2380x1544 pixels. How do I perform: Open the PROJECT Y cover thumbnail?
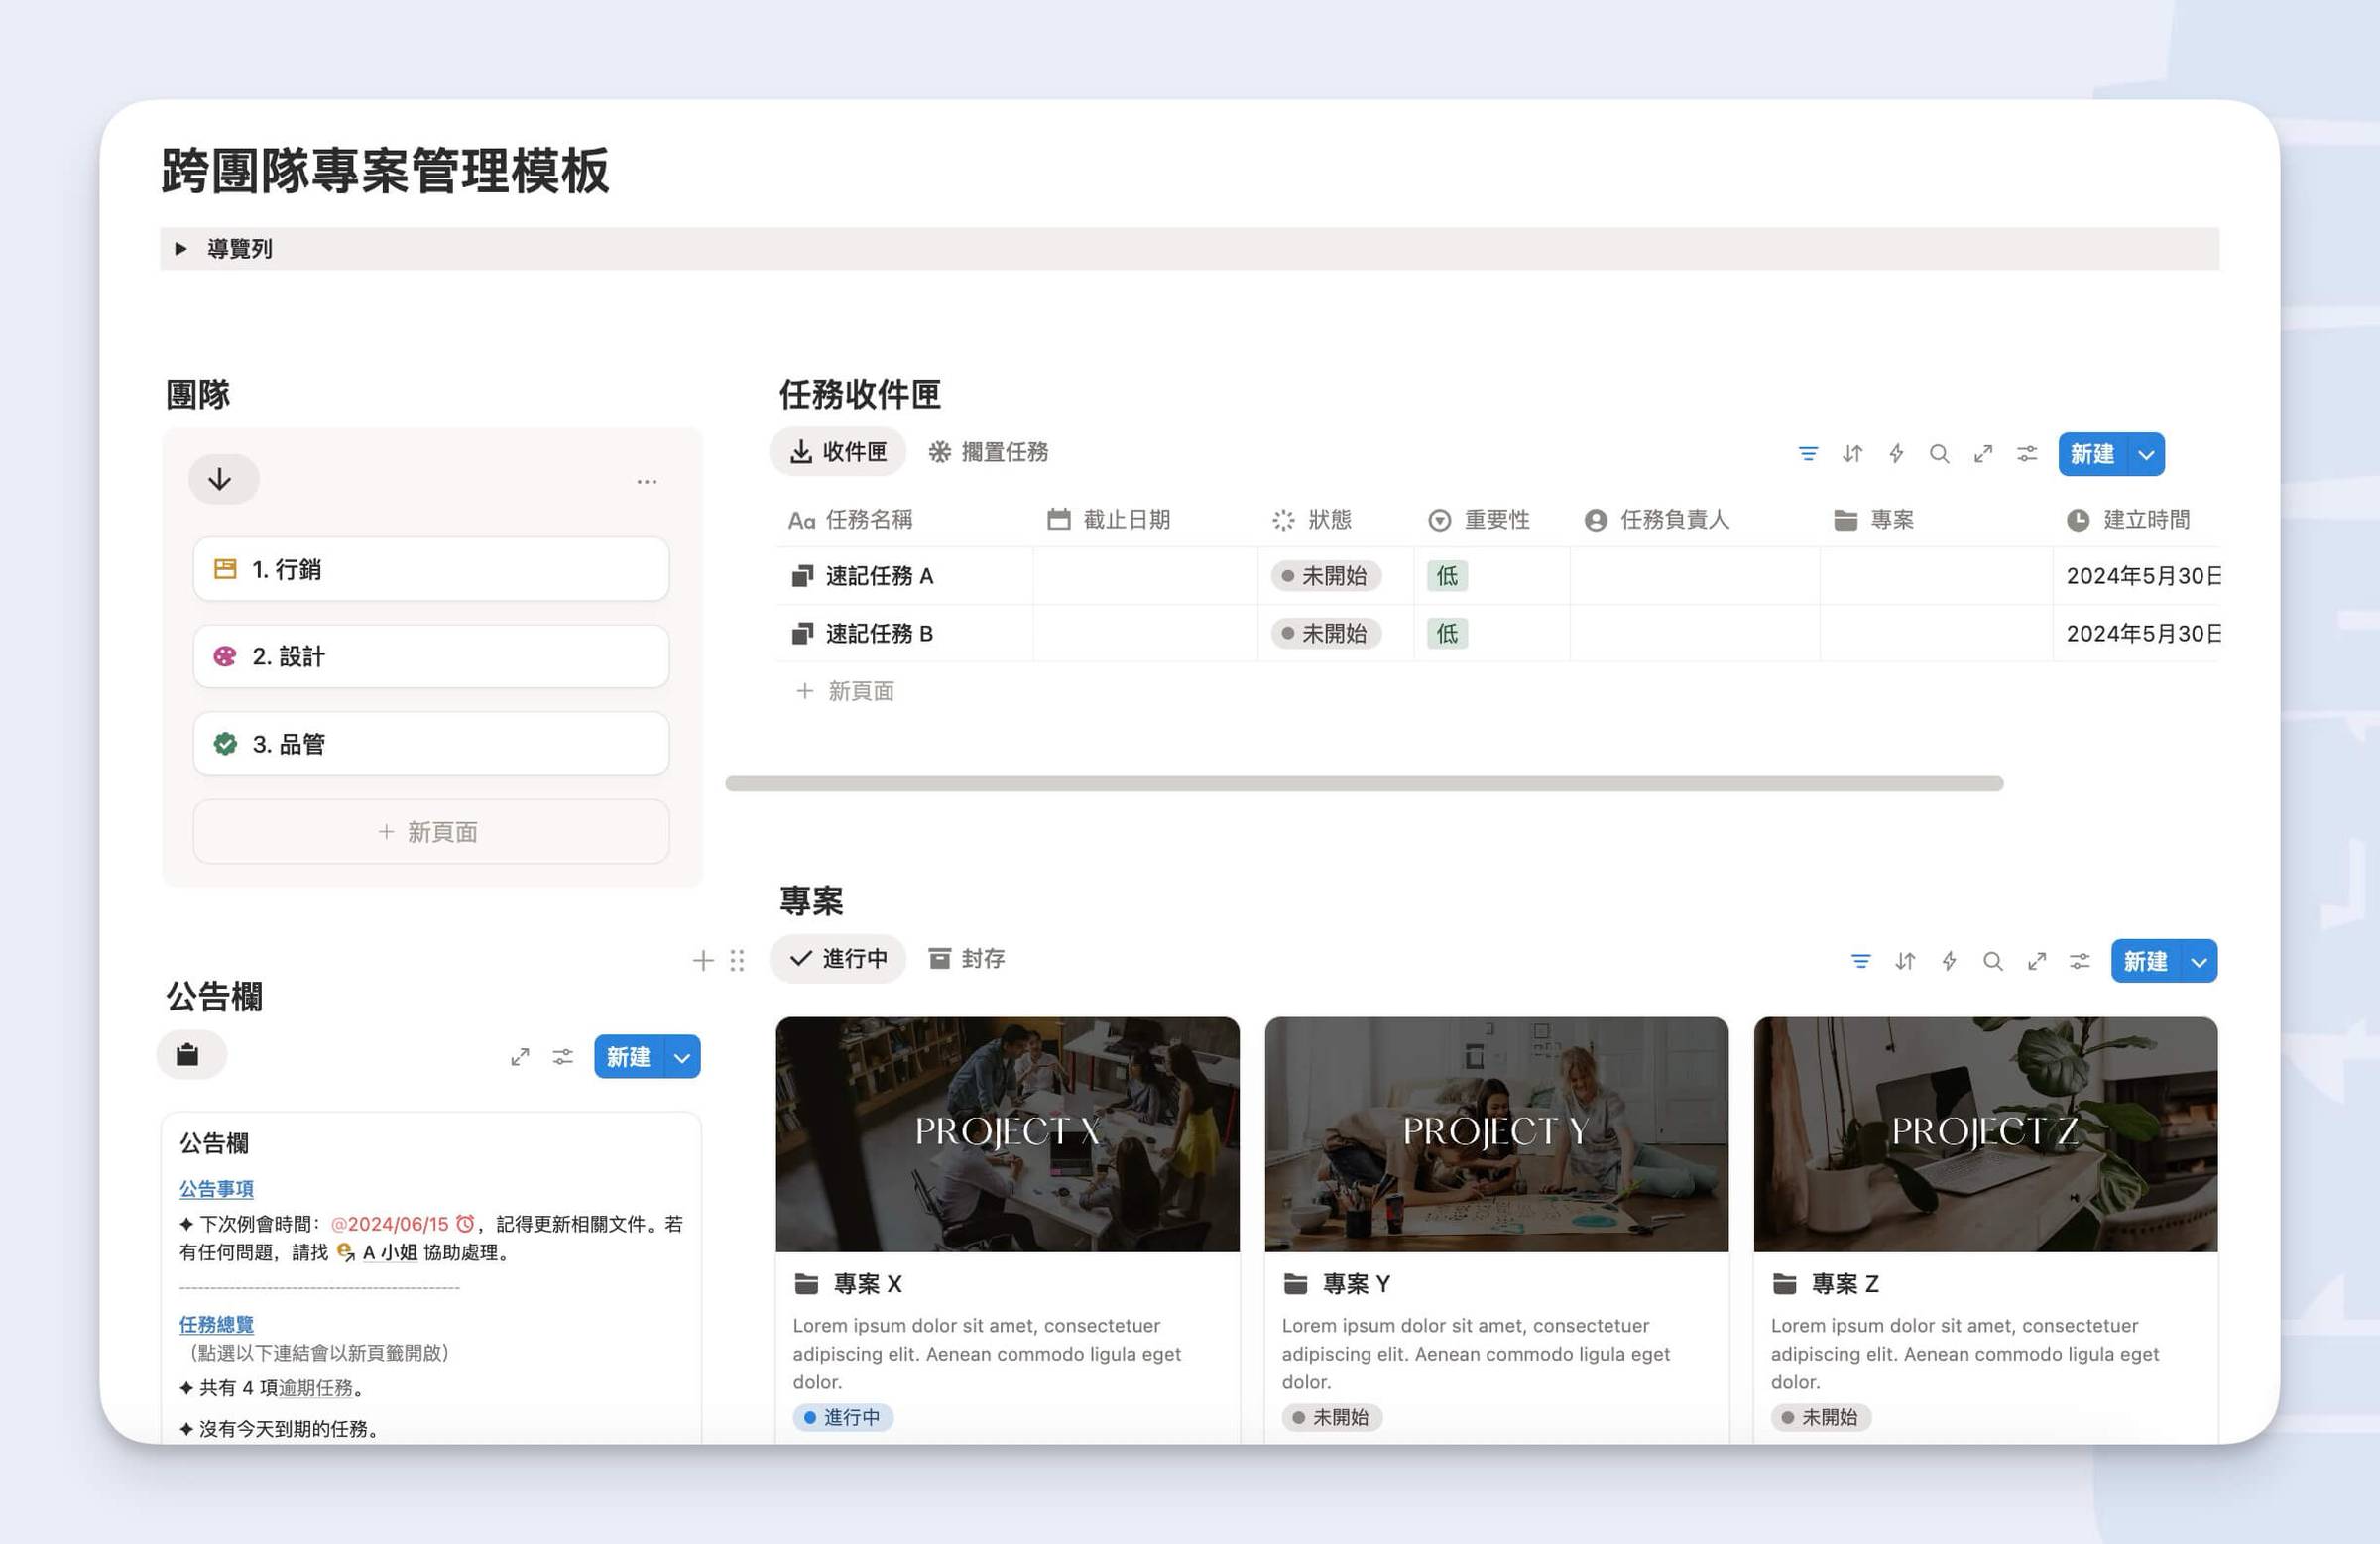1495,1133
